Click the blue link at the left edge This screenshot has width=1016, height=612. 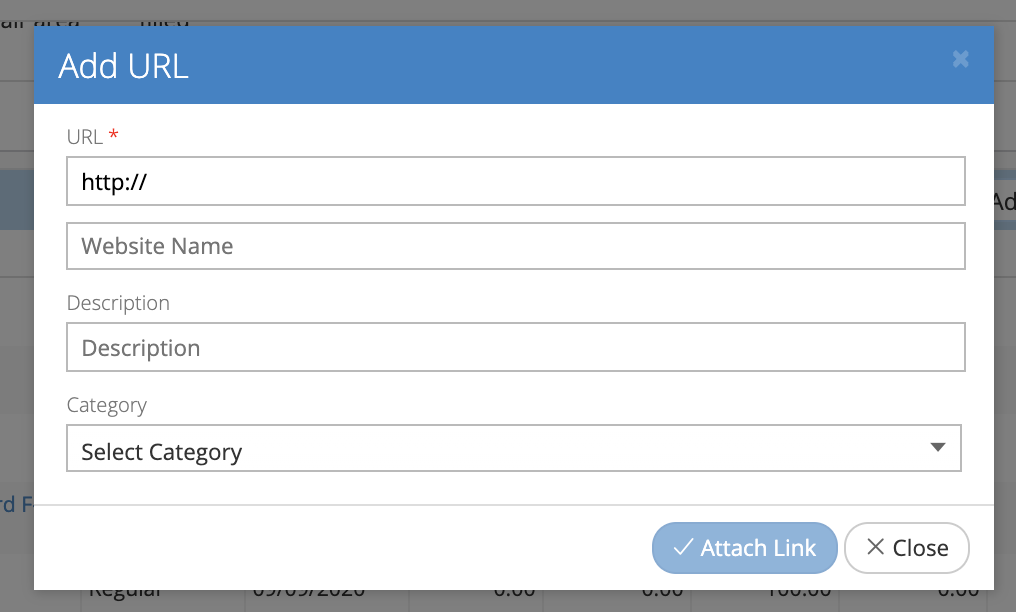(x=15, y=504)
